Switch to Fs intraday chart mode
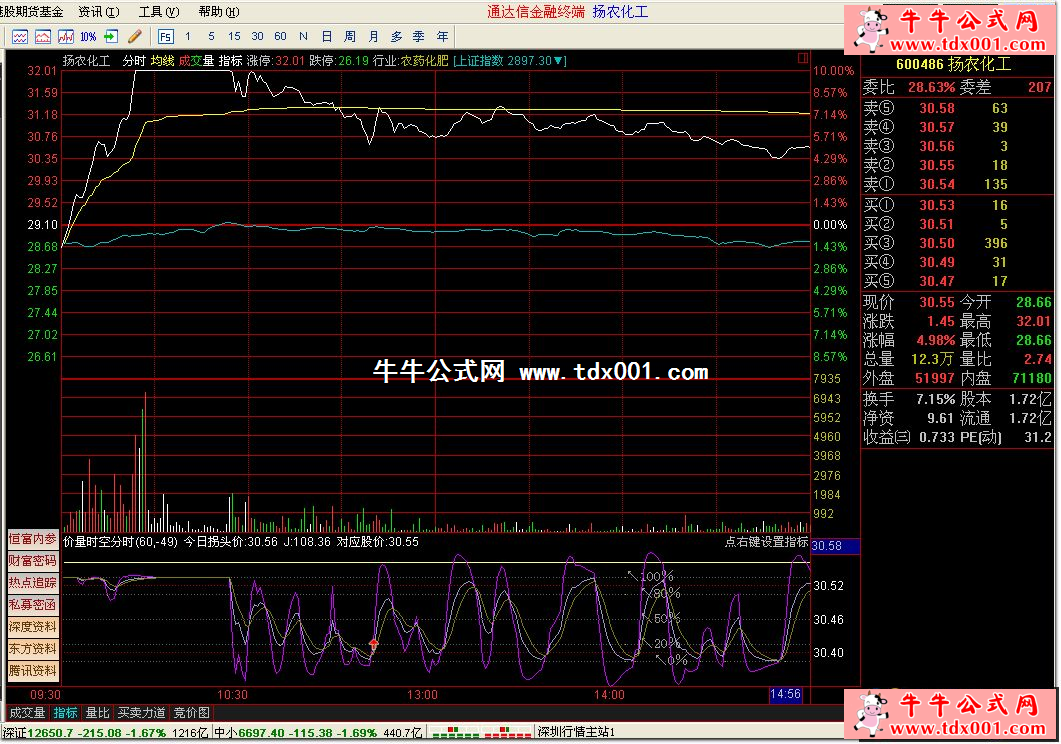The height and width of the screenshot is (744, 1061). coord(165,37)
